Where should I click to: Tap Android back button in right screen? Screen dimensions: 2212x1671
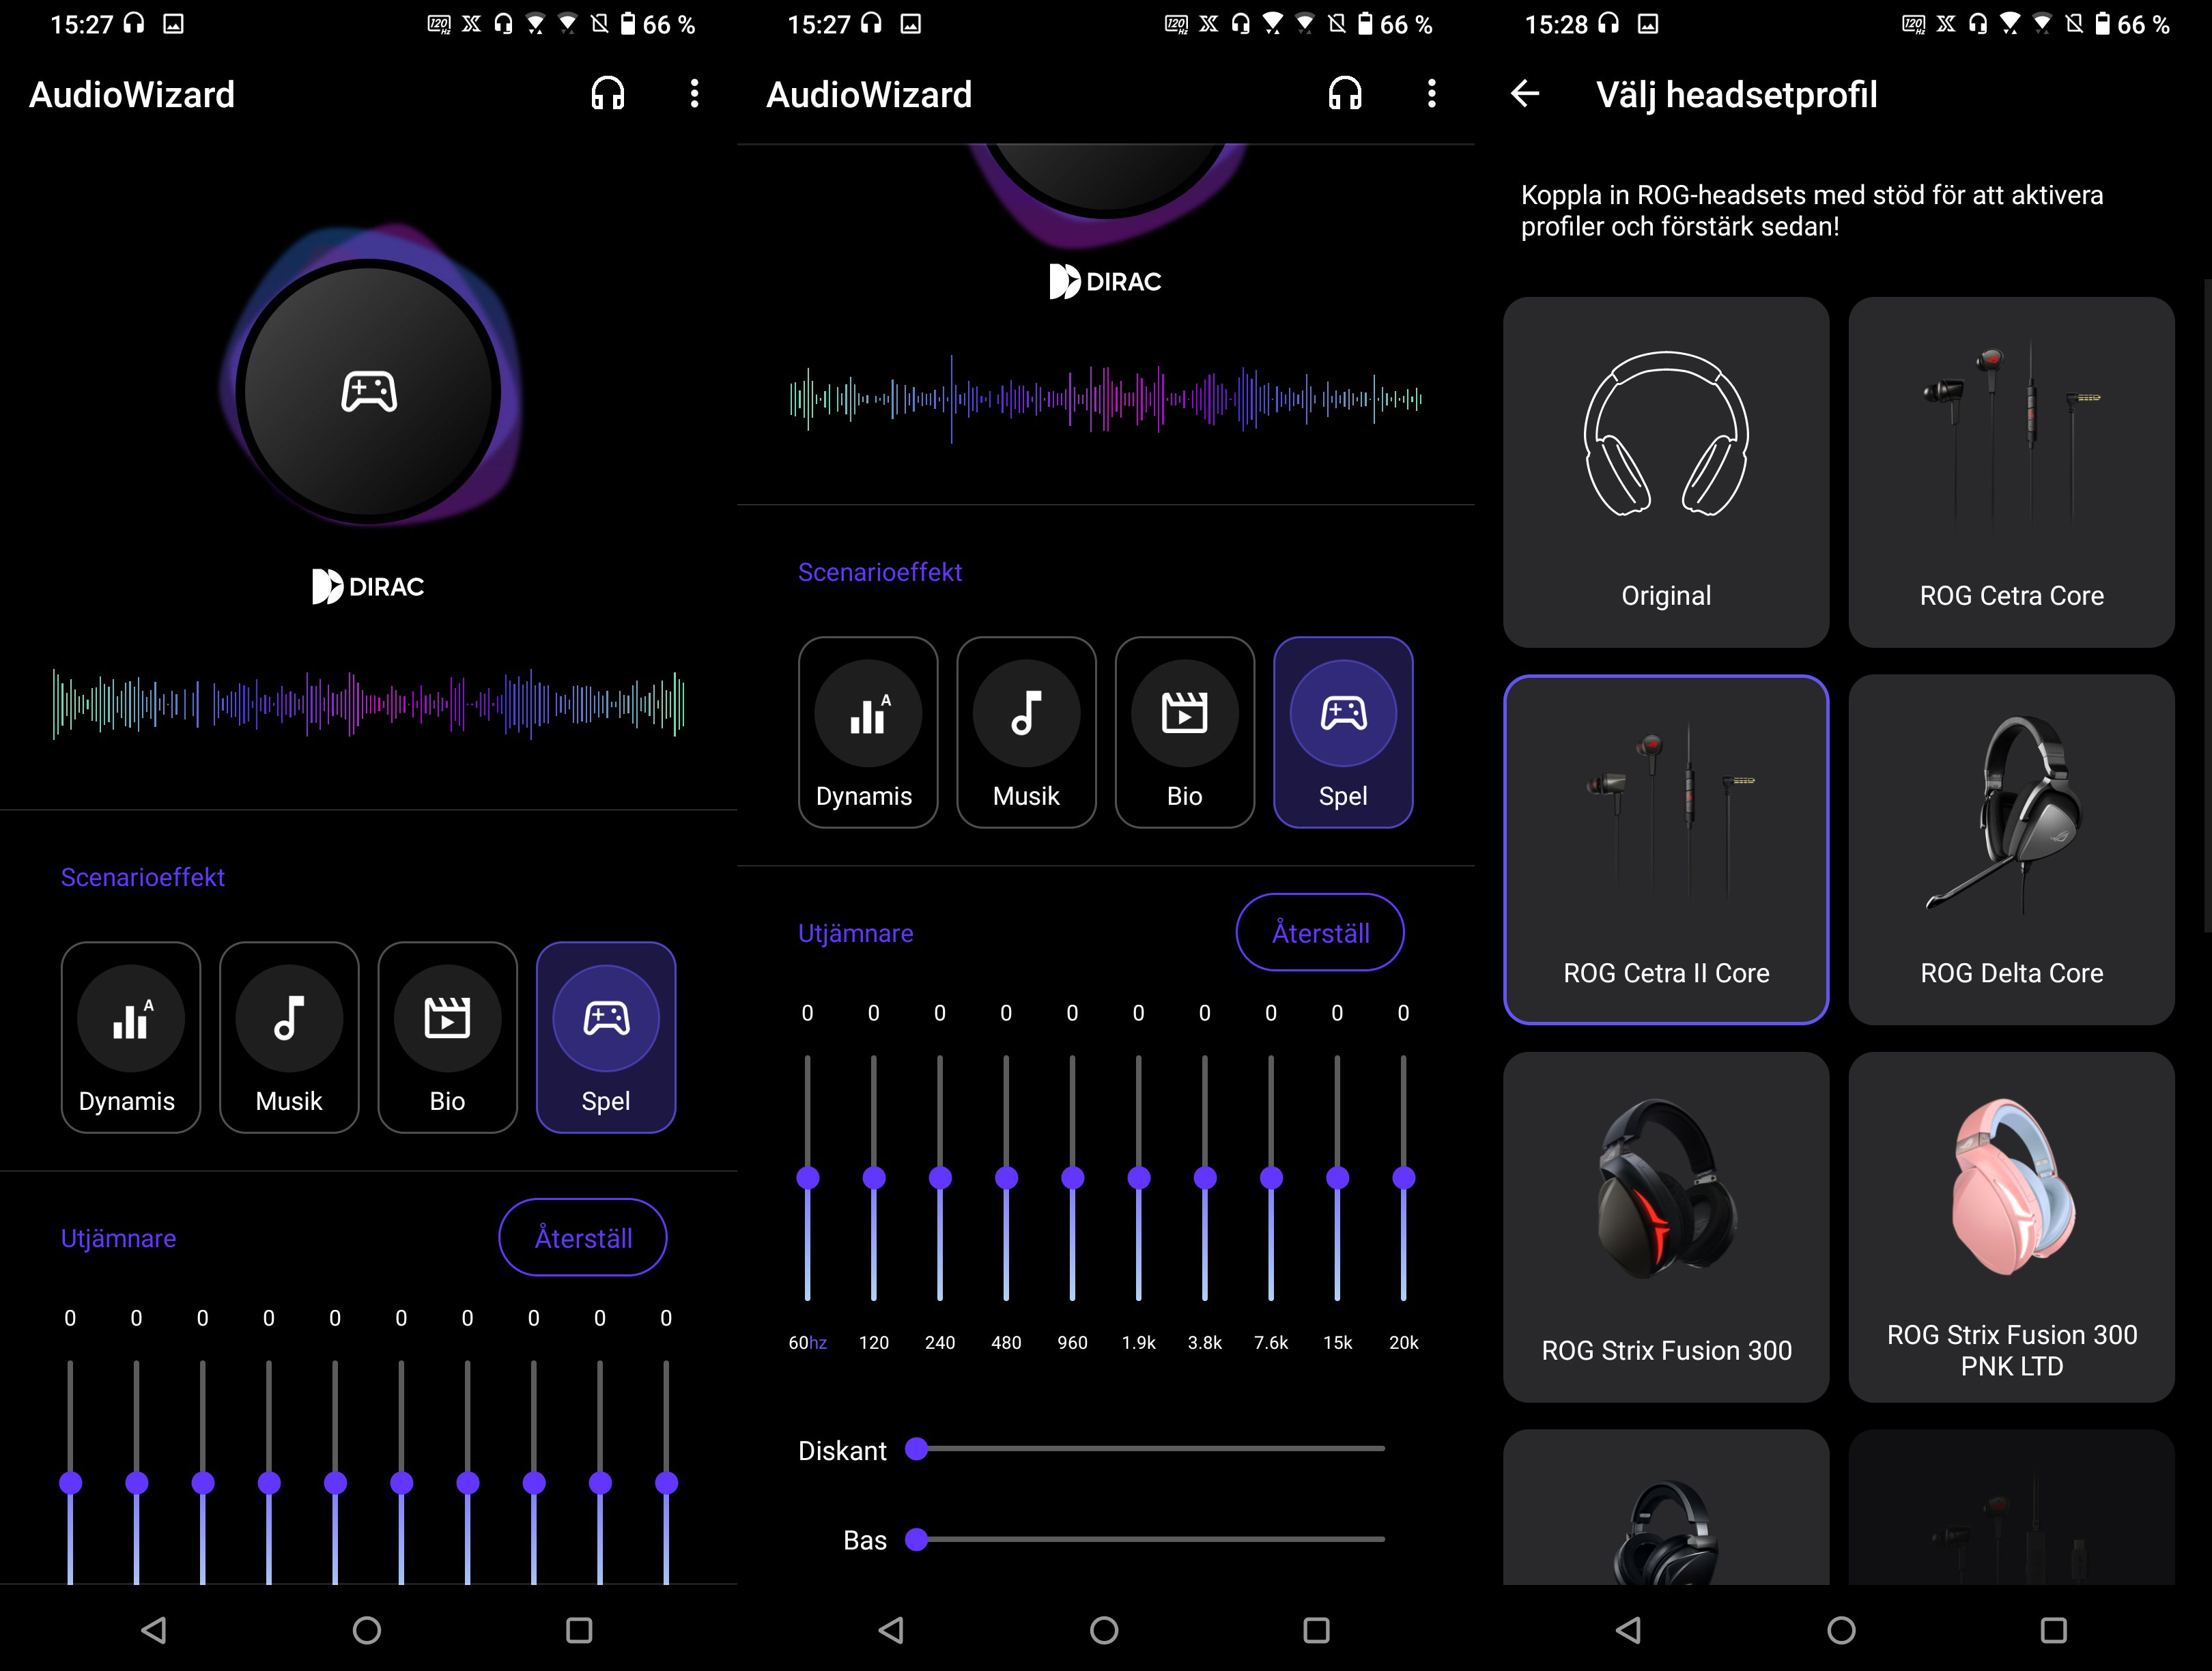(1628, 1630)
